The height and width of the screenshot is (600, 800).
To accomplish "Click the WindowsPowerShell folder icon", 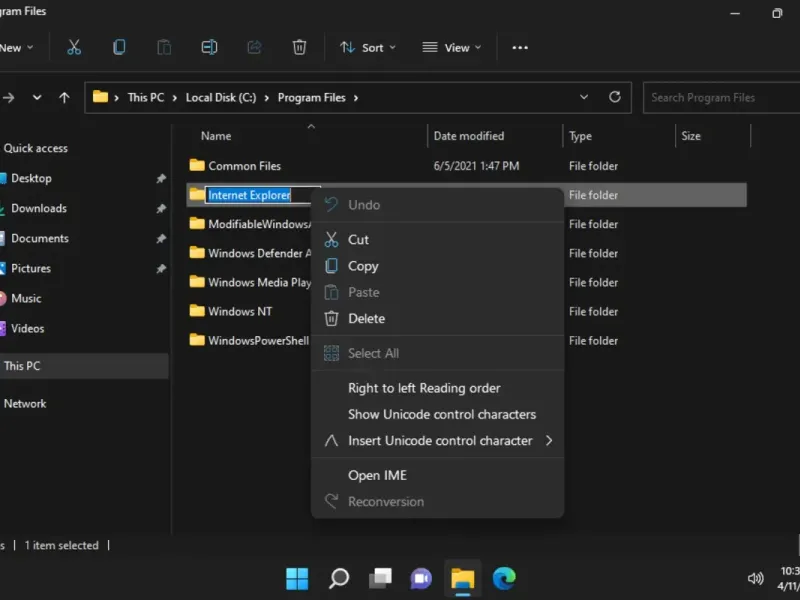I will coord(197,339).
